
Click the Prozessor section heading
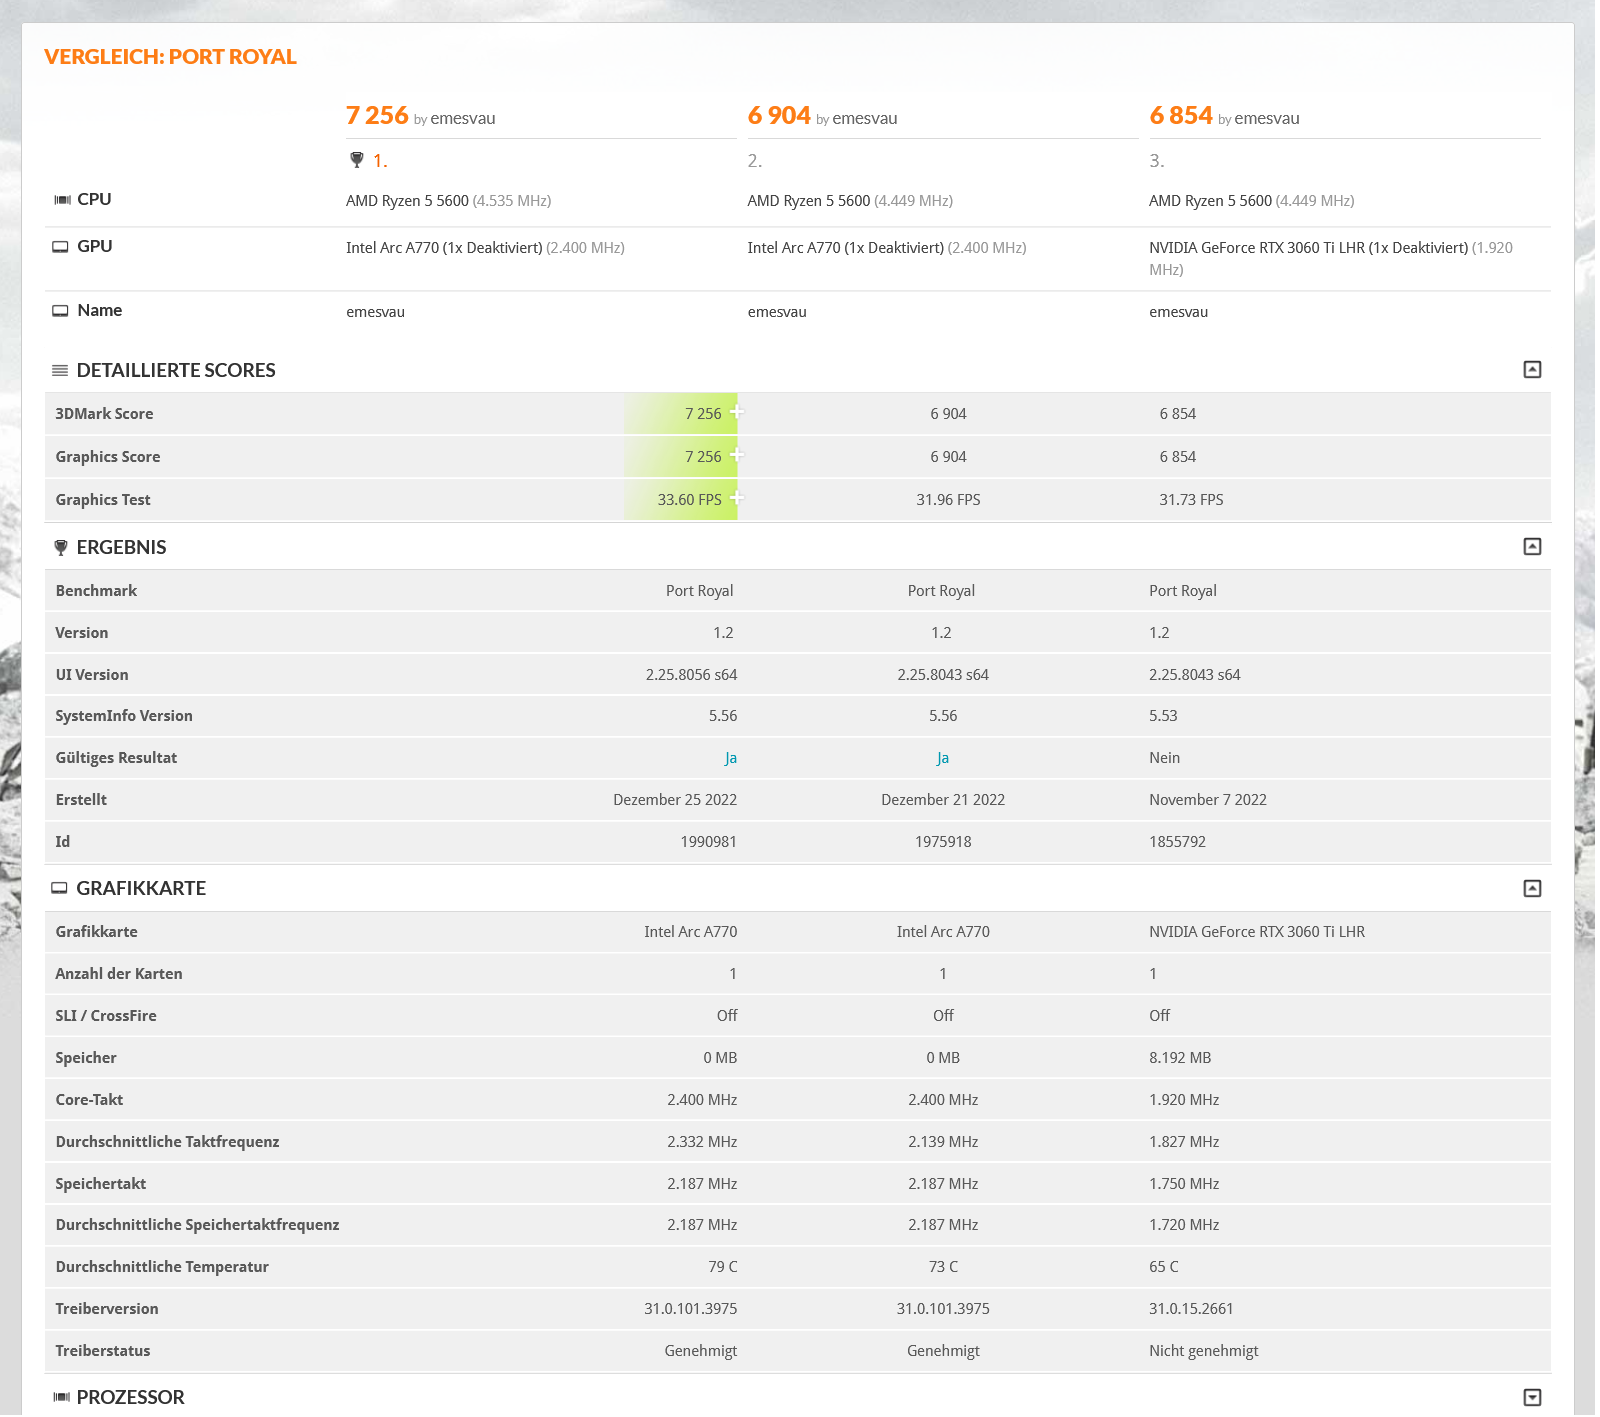point(131,1398)
